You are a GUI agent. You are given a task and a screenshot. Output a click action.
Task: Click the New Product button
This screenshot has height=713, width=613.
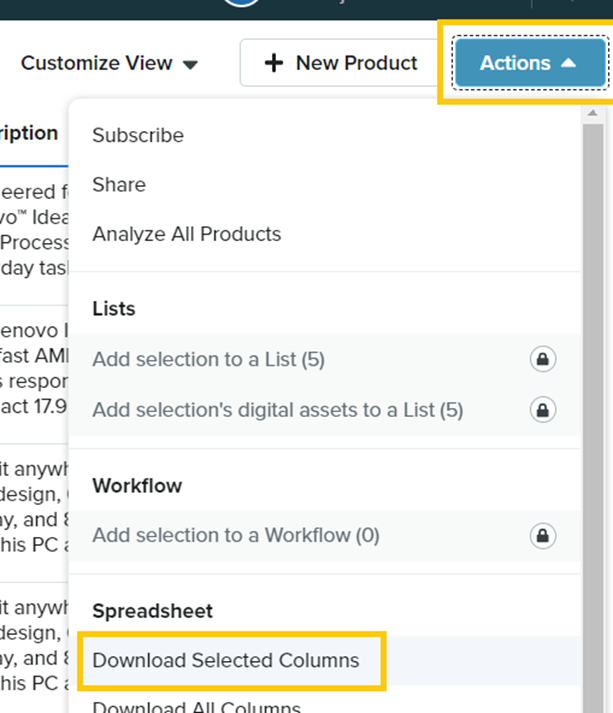(340, 63)
